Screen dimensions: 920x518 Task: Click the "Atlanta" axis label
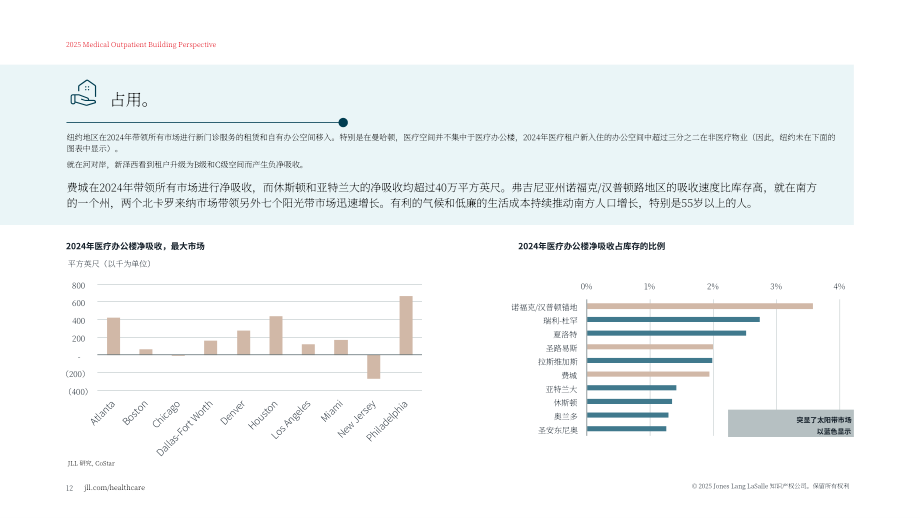(x=103, y=413)
